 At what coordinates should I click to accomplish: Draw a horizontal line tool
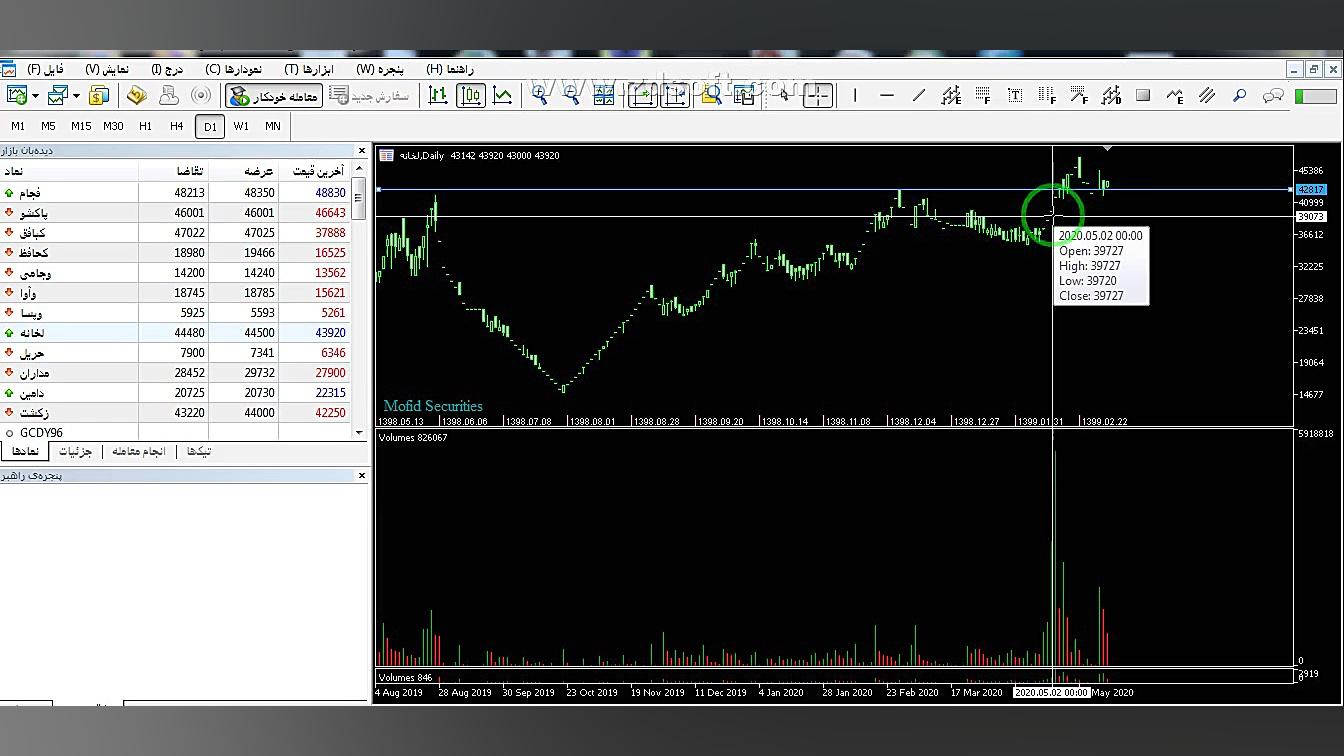click(x=887, y=95)
